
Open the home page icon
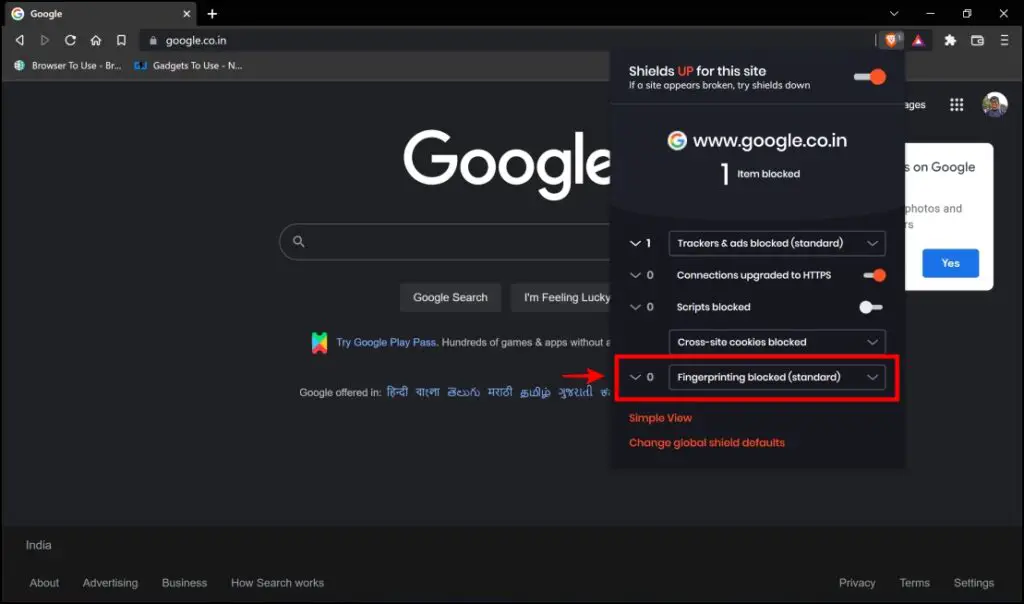[x=96, y=40]
